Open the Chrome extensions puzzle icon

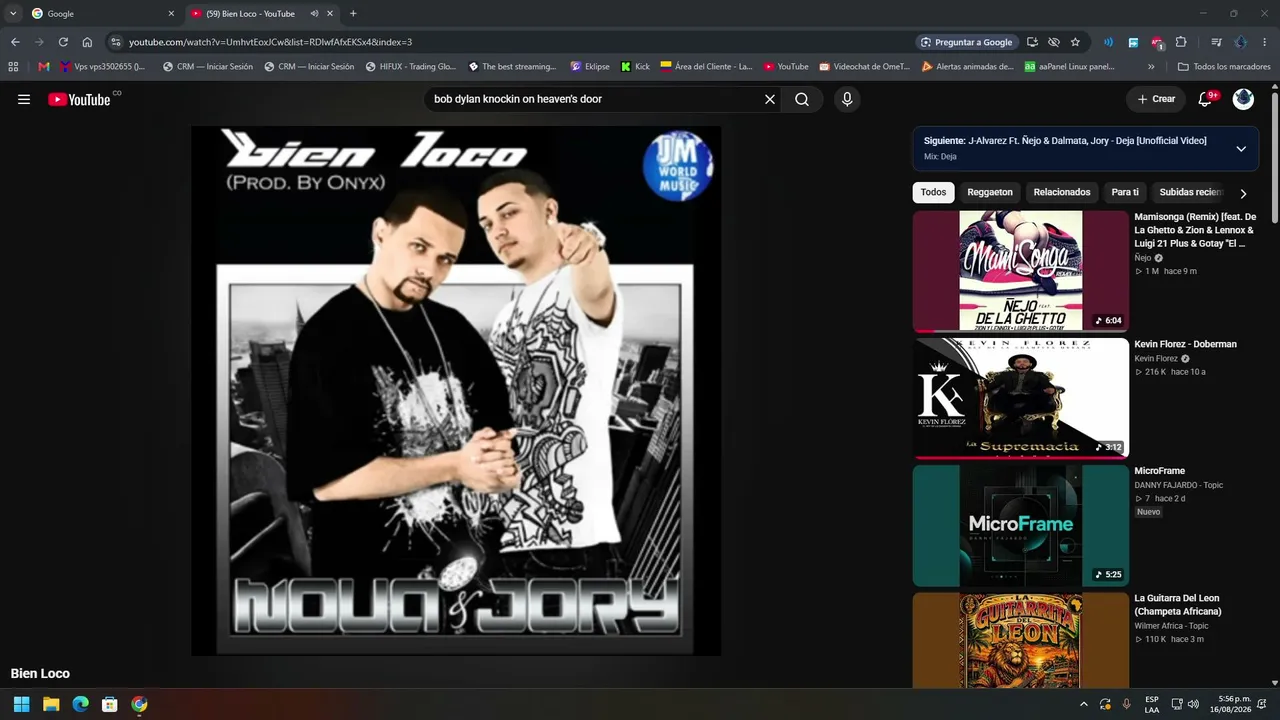tap(1181, 42)
